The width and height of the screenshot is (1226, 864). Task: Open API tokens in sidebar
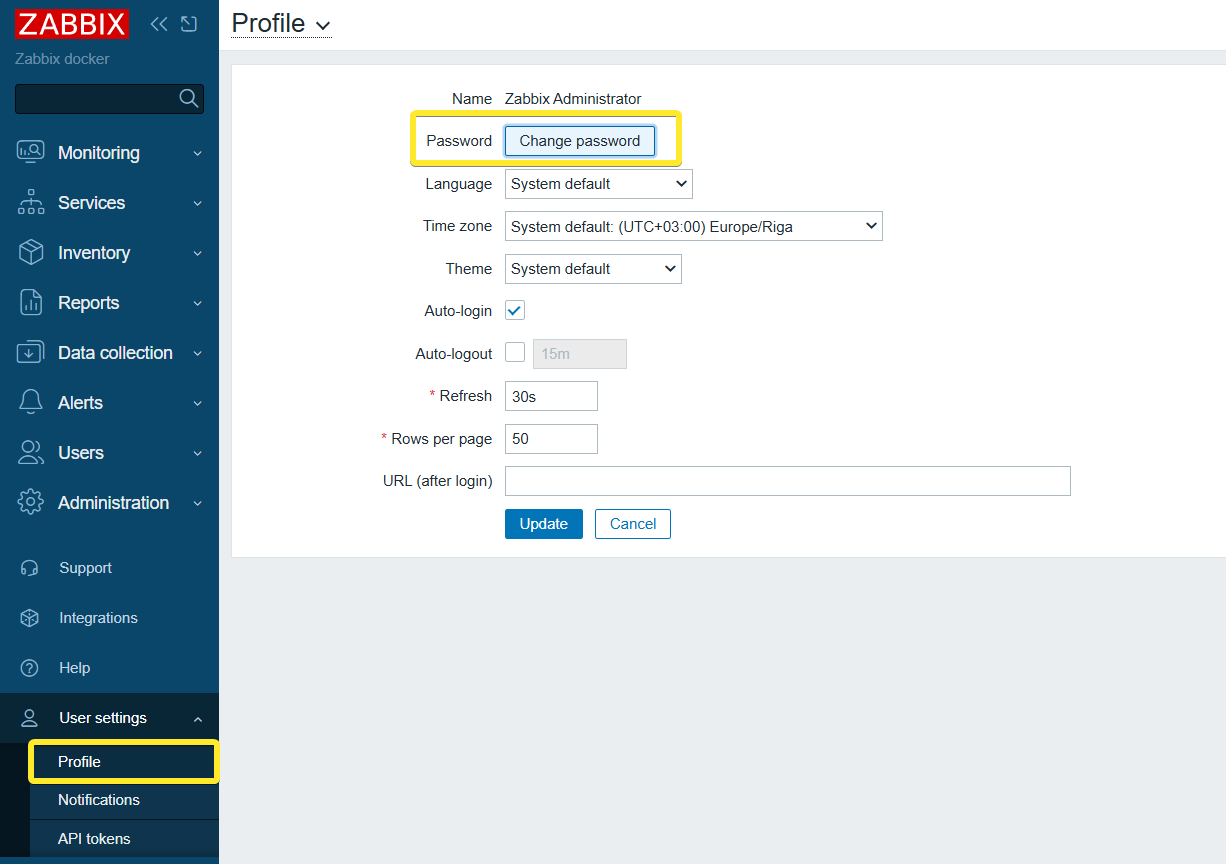point(94,839)
